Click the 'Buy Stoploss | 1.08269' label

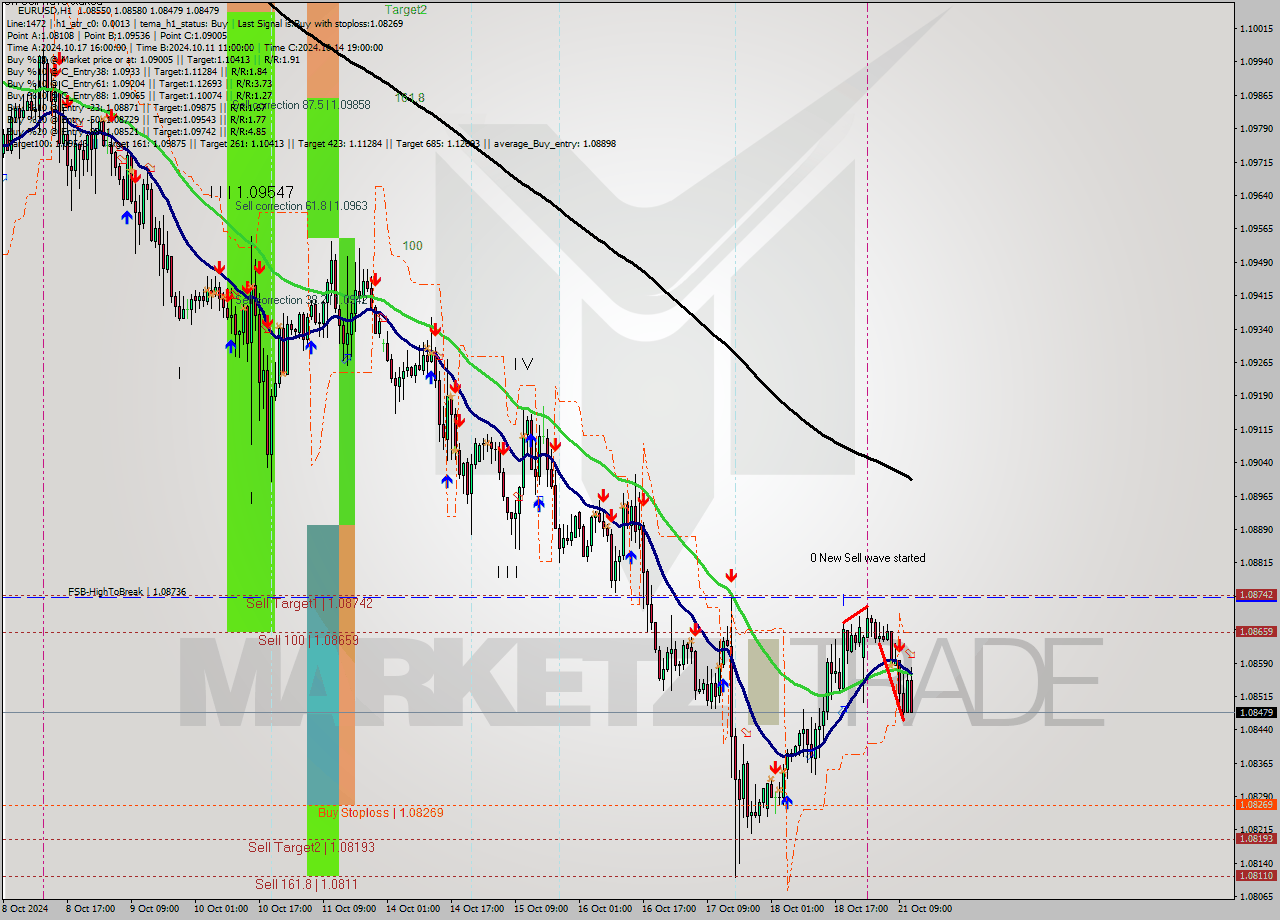[x=381, y=812]
